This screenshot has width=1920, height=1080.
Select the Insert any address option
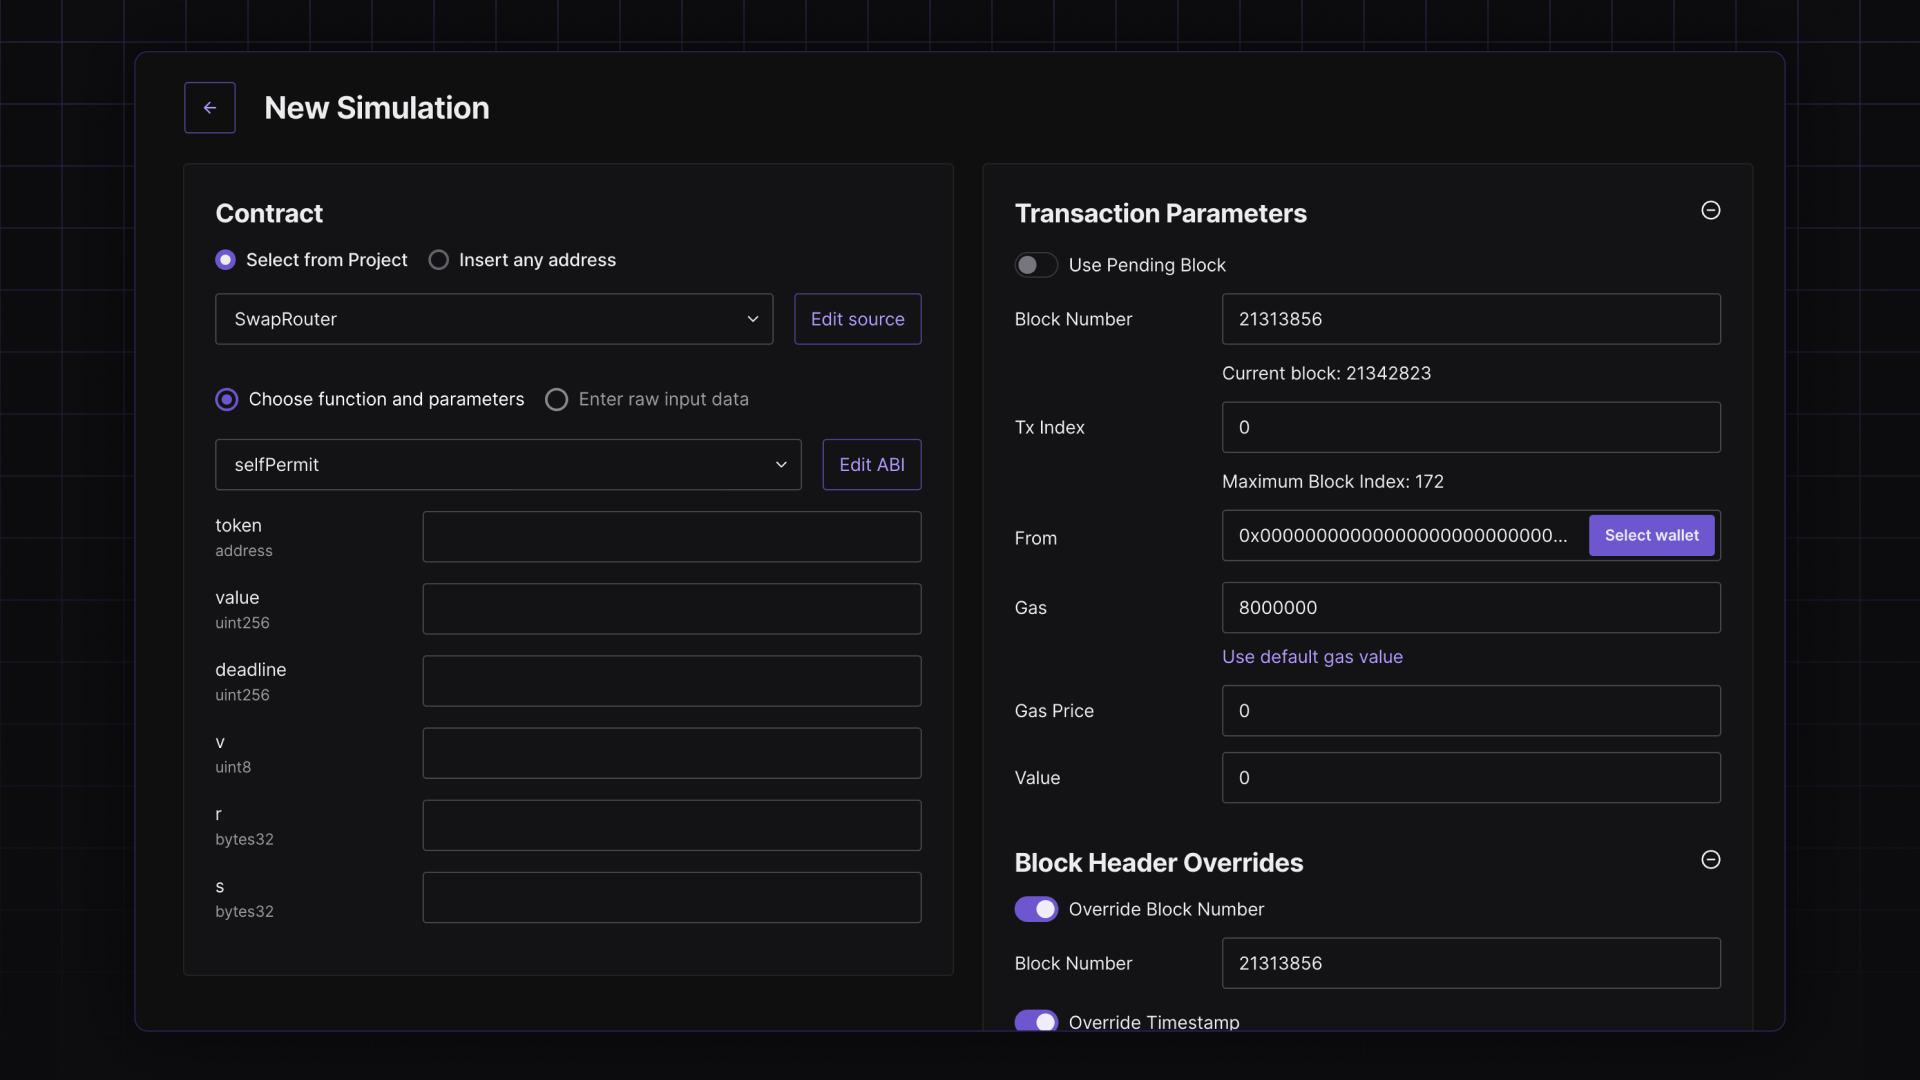439,260
